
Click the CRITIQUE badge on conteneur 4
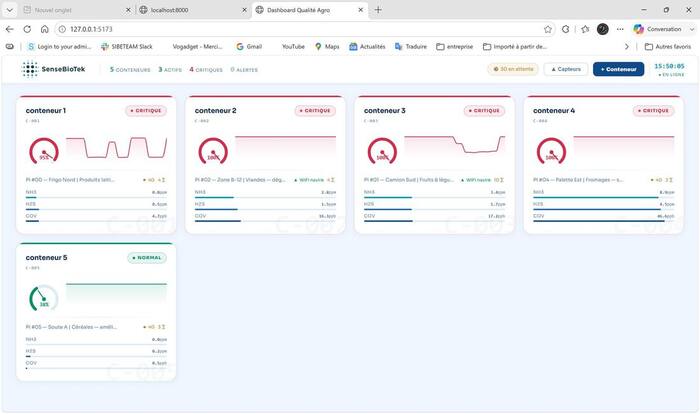653,110
